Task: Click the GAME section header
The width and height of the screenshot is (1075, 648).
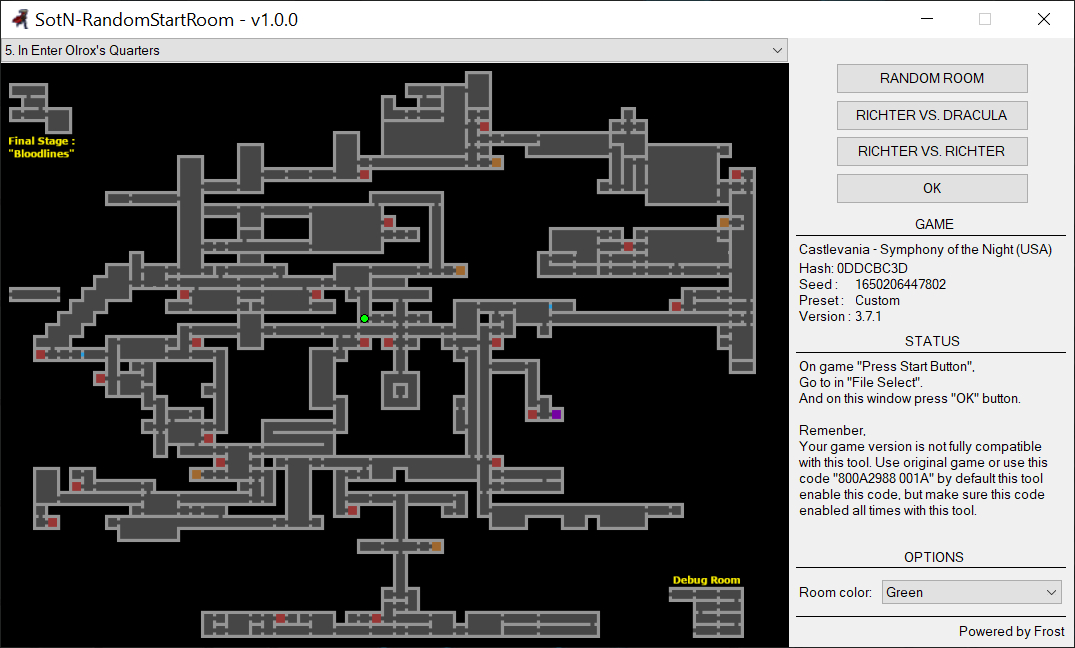Action: [934, 224]
